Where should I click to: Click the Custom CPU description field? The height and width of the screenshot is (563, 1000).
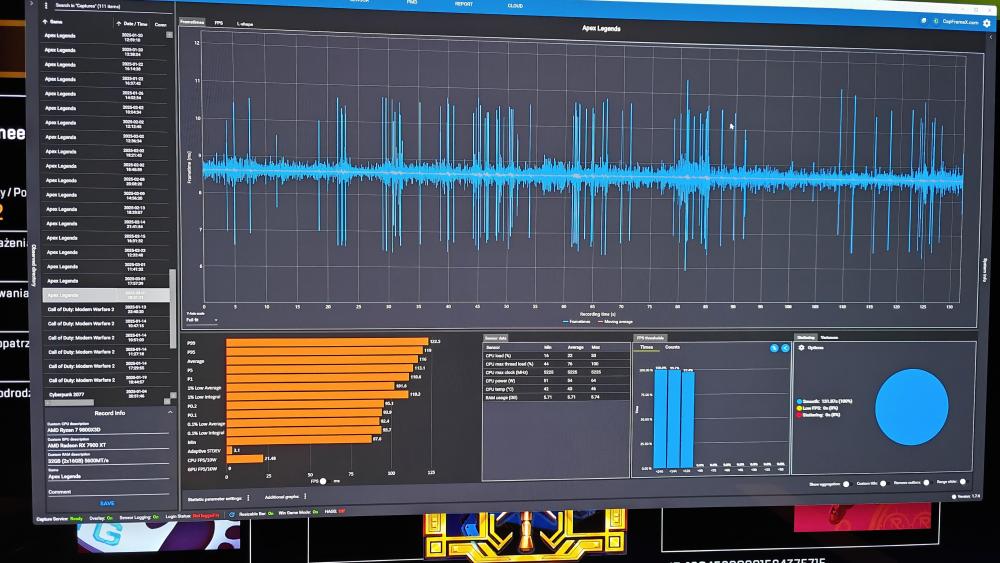coord(107,429)
